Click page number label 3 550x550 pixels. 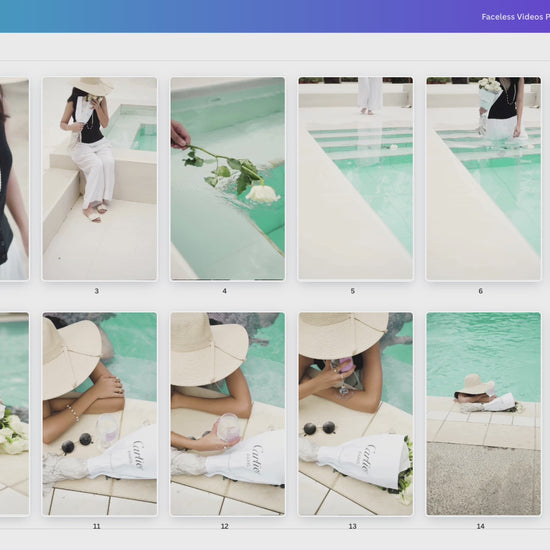point(96,291)
